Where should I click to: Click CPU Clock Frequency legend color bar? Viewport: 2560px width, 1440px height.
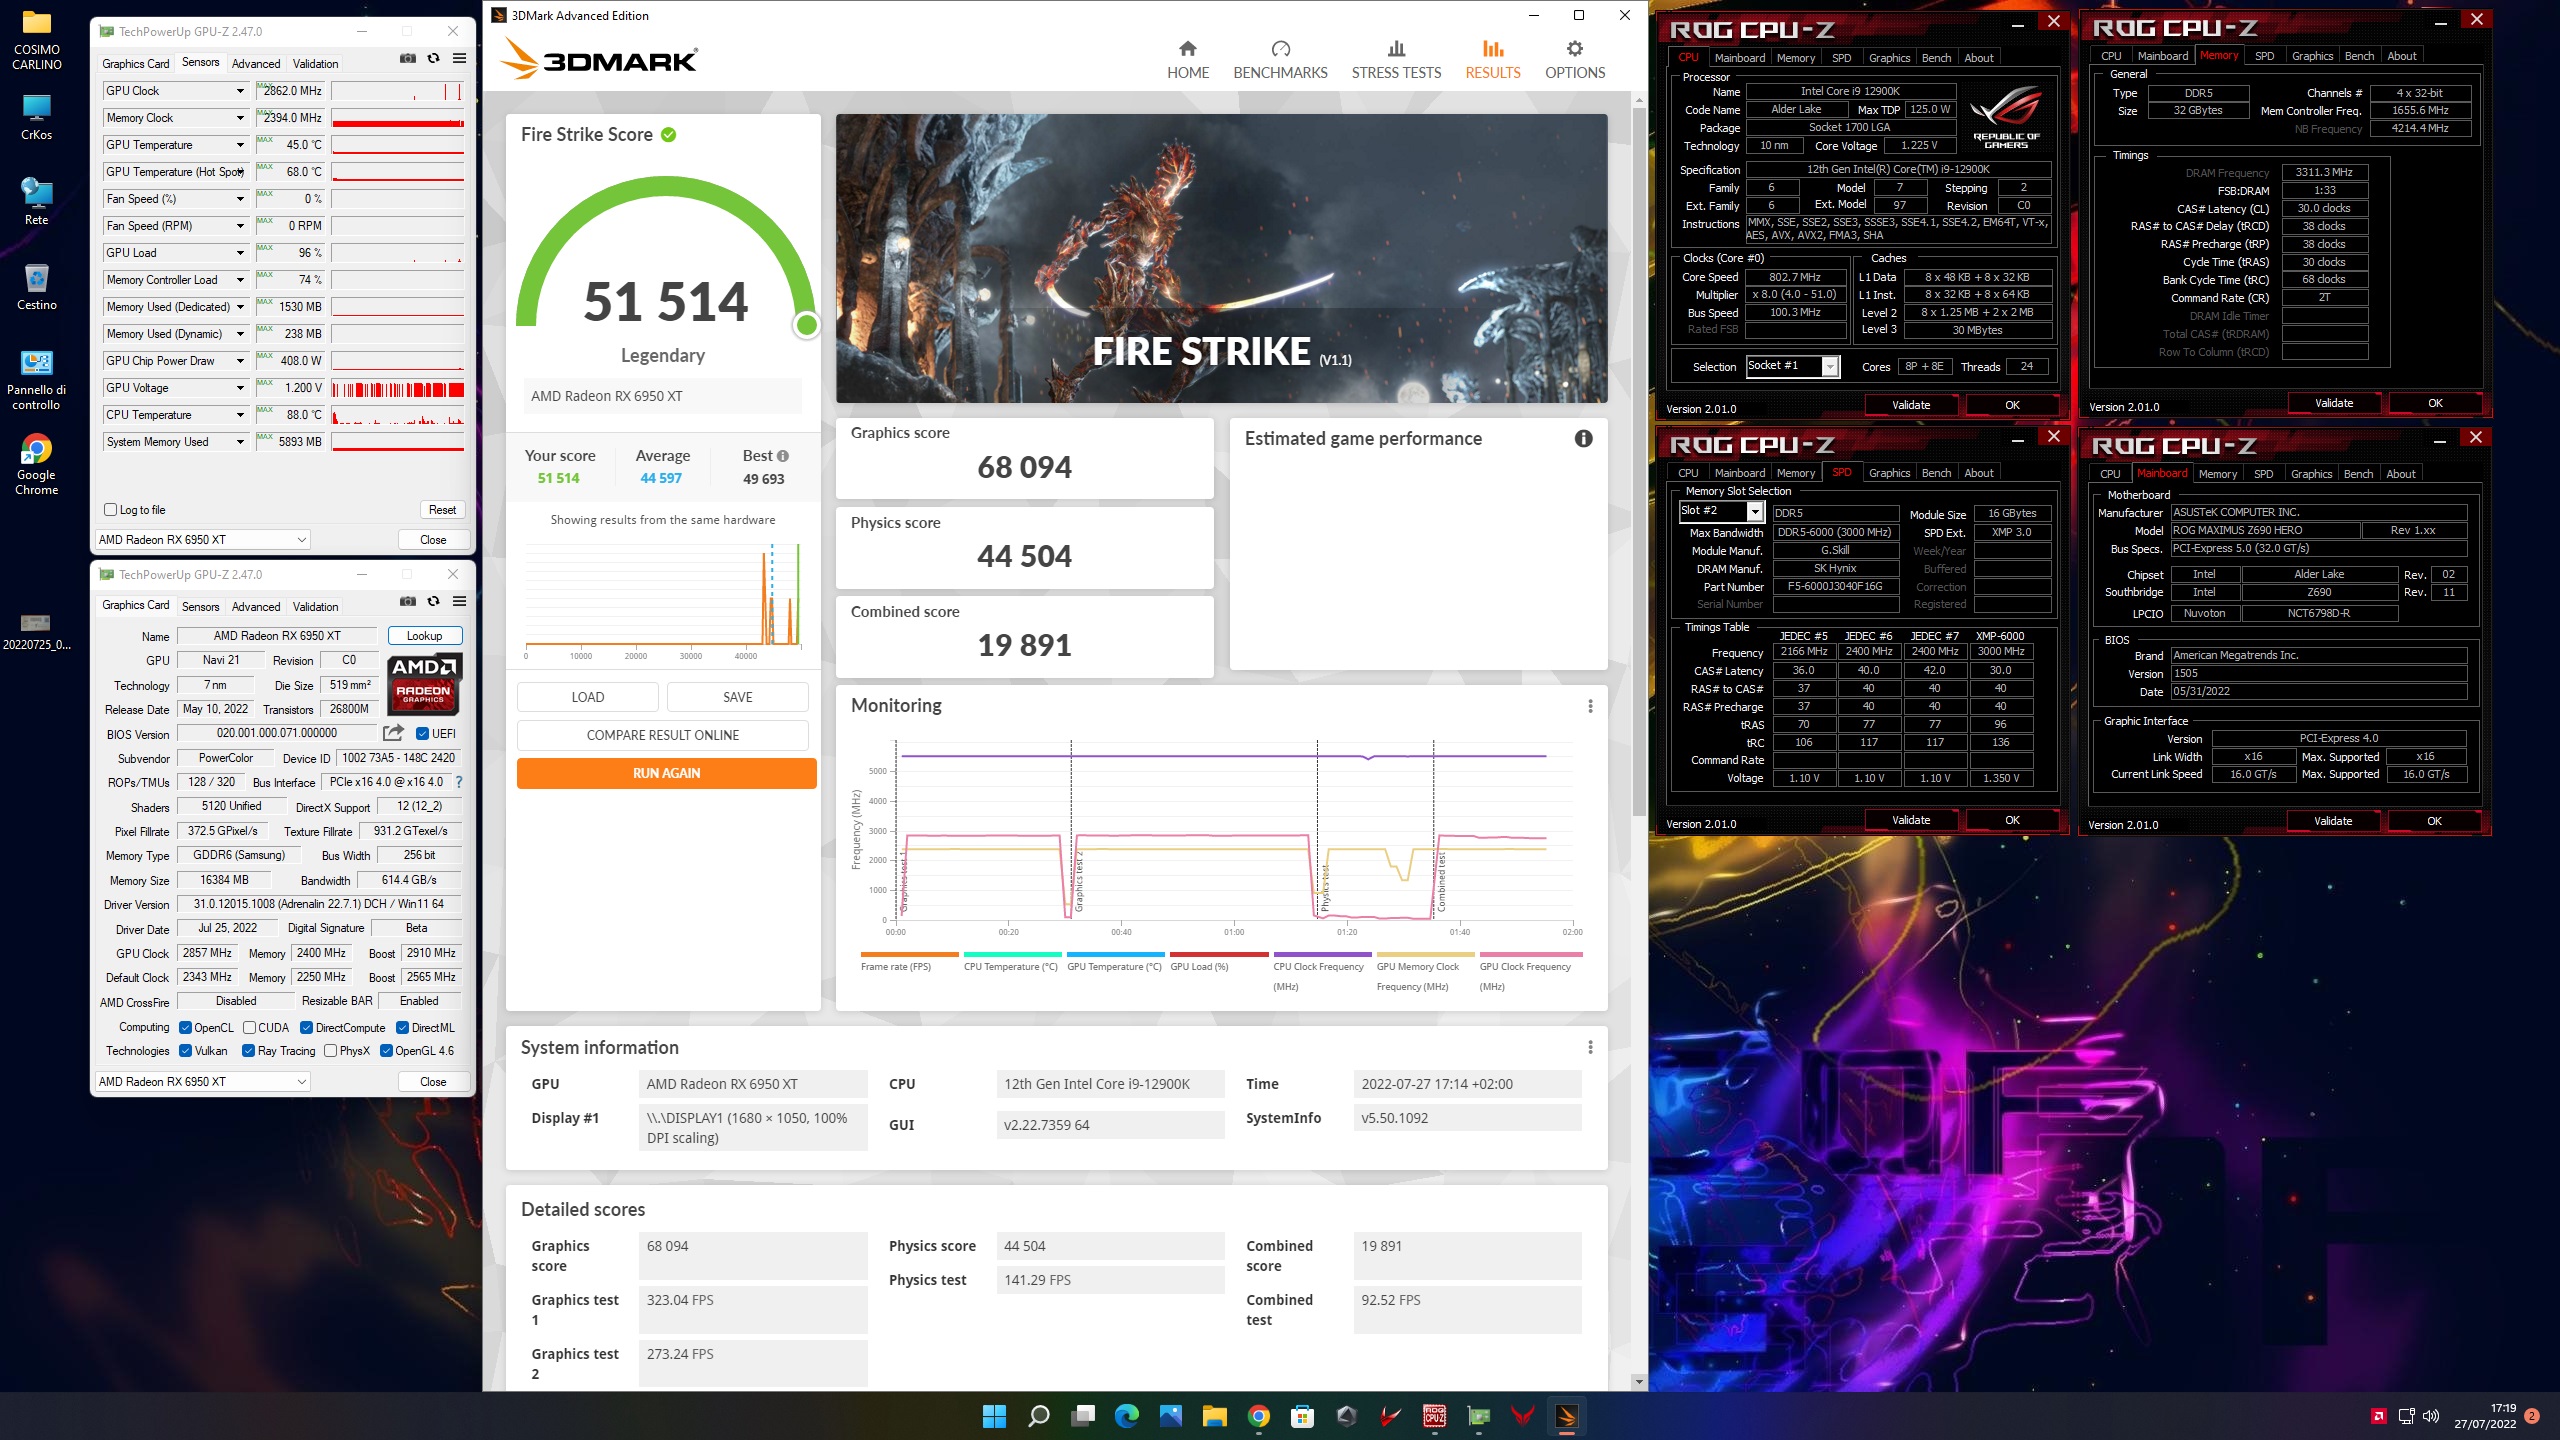pos(1322,955)
